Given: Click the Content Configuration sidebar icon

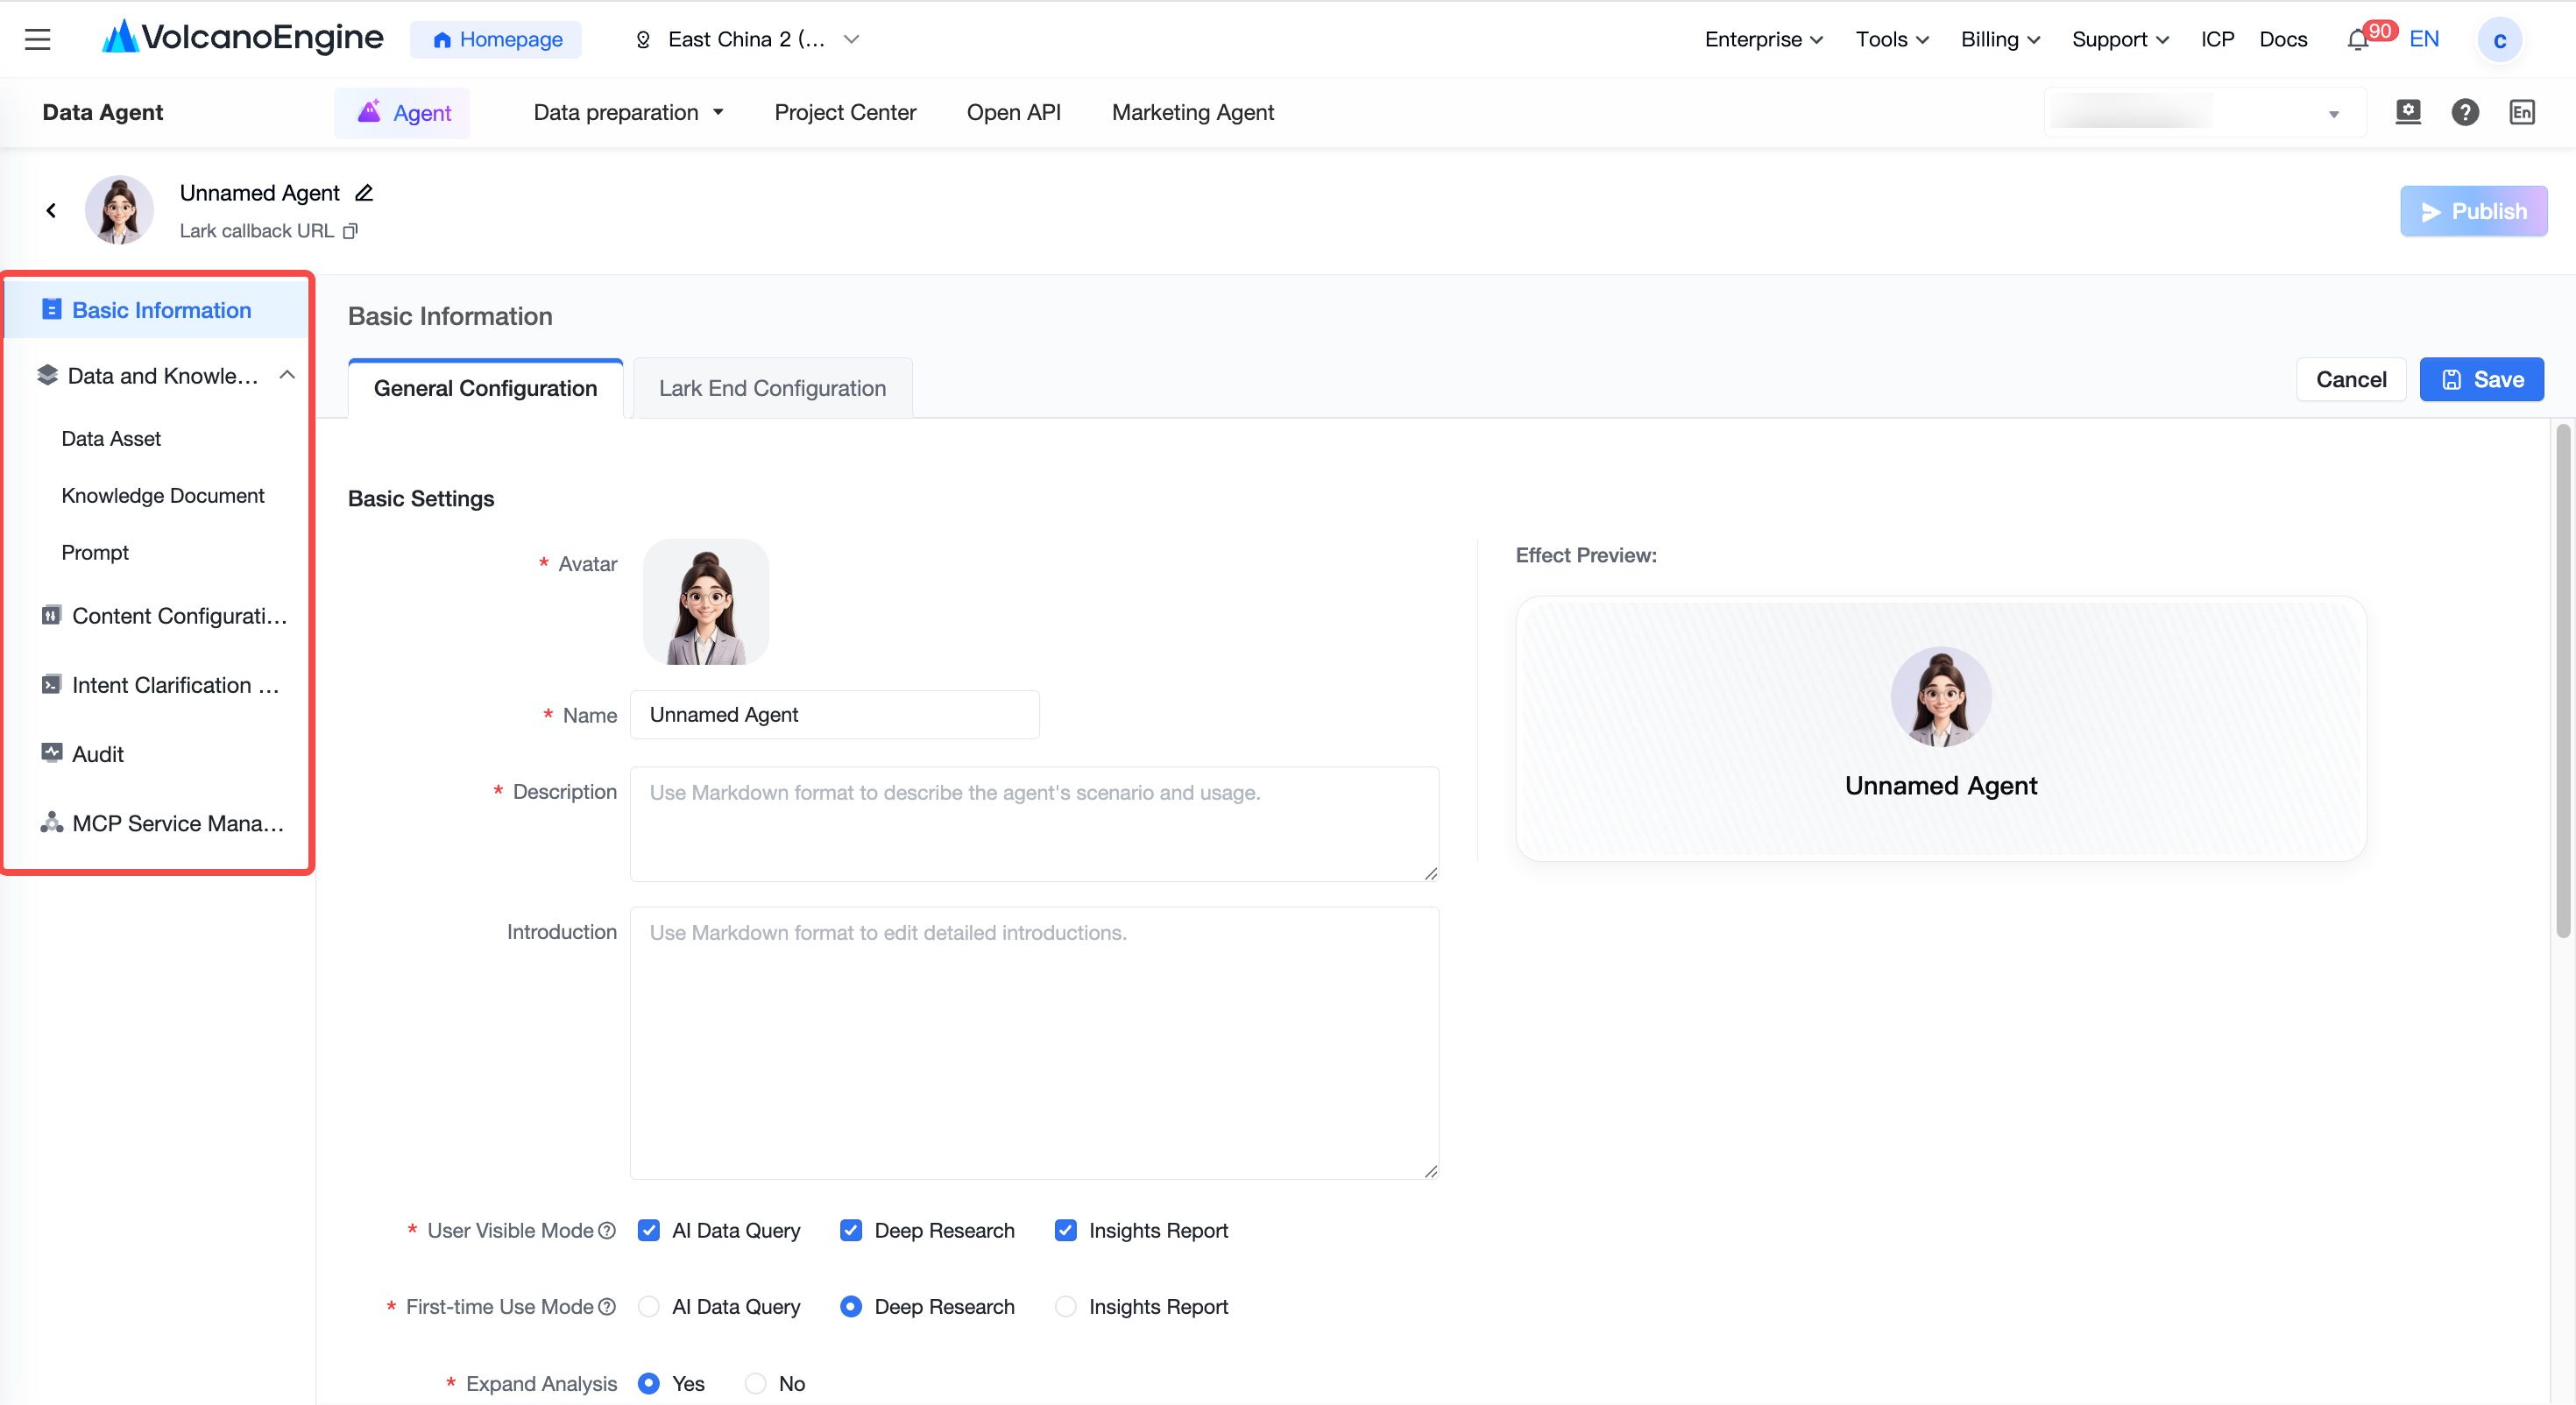Looking at the screenshot, I should (x=51, y=615).
